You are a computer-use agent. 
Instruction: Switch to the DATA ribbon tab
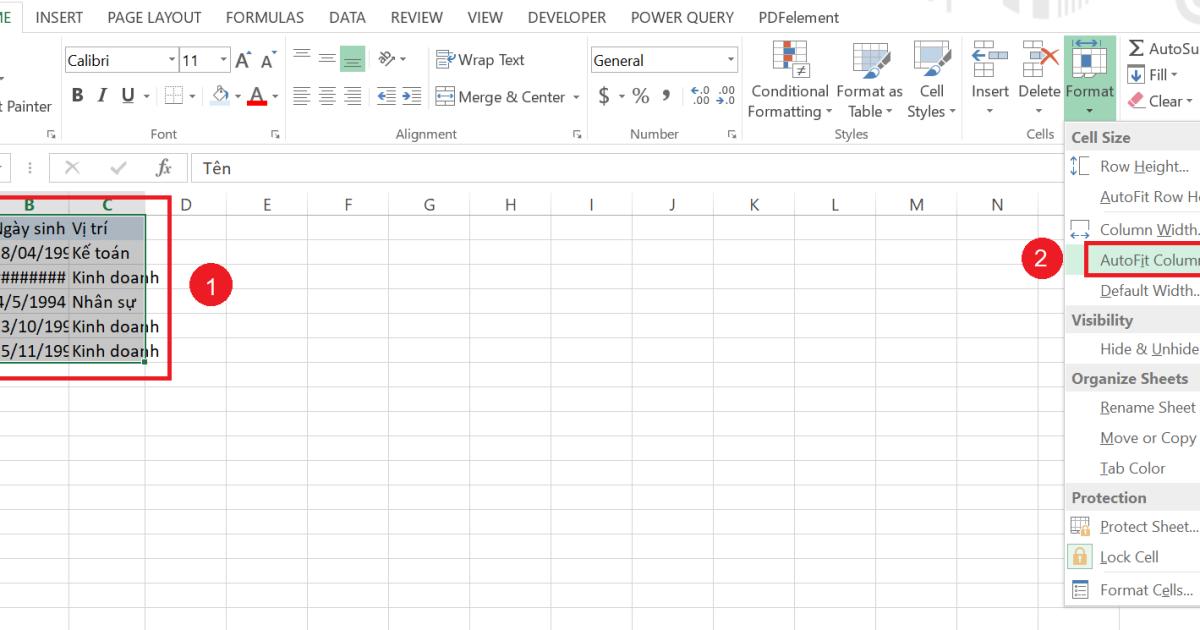tap(347, 17)
